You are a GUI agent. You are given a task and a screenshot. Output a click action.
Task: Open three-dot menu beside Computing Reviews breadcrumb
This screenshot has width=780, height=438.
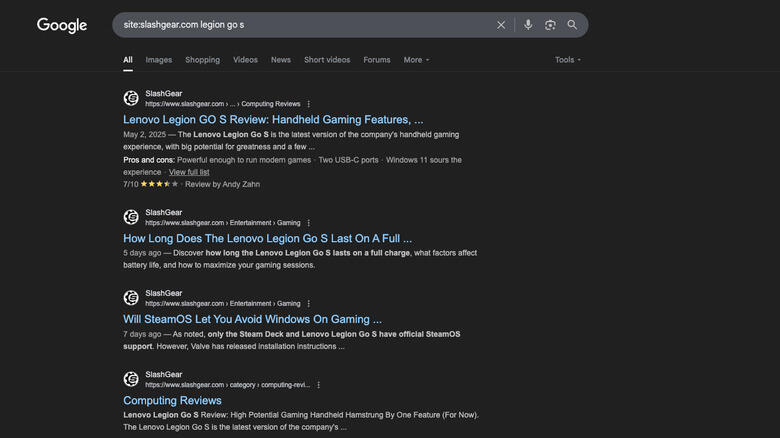(x=308, y=104)
